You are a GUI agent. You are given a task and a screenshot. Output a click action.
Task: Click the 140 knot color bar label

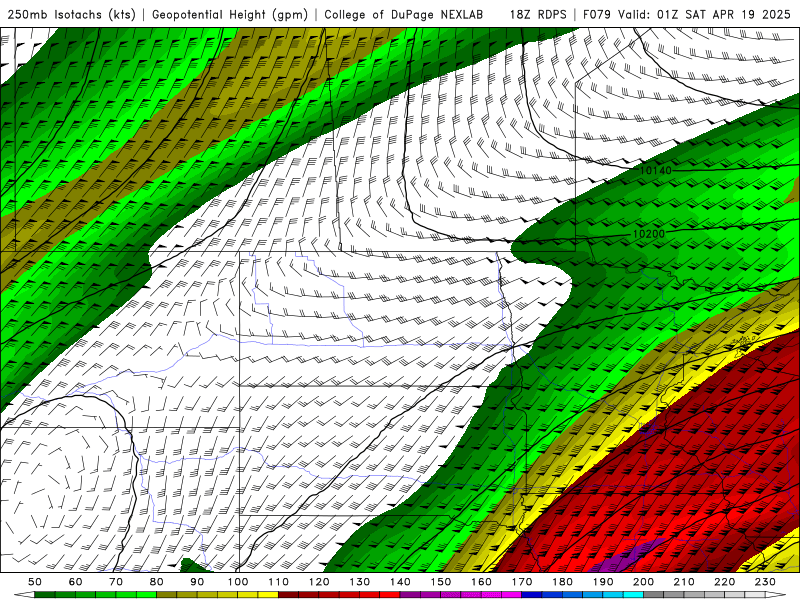tap(400, 582)
